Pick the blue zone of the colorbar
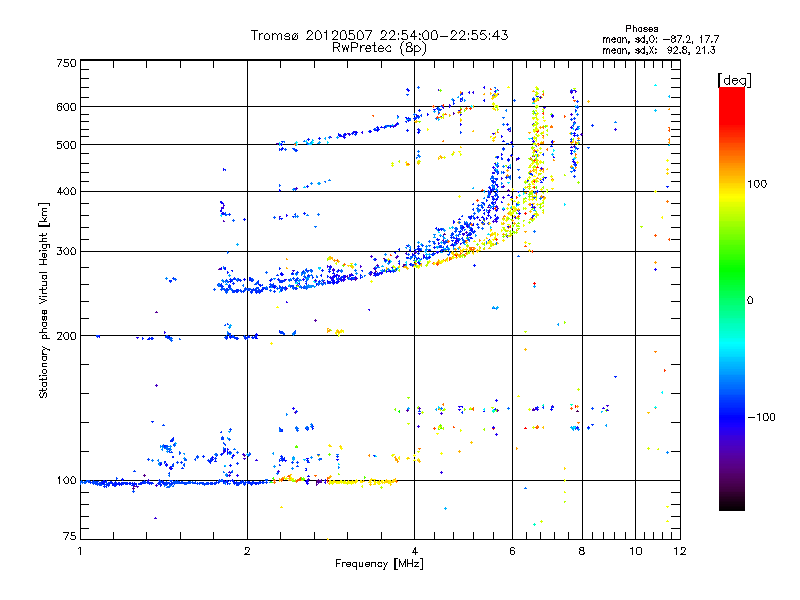Viewport: 800px width, 600px height. coord(731,410)
